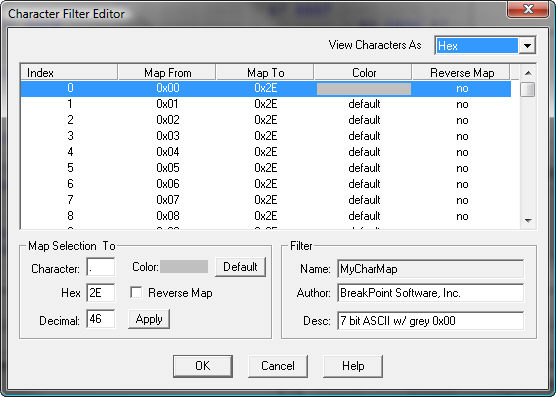556x397 pixels.
Task: Click the Hex input field
Action: point(101,293)
